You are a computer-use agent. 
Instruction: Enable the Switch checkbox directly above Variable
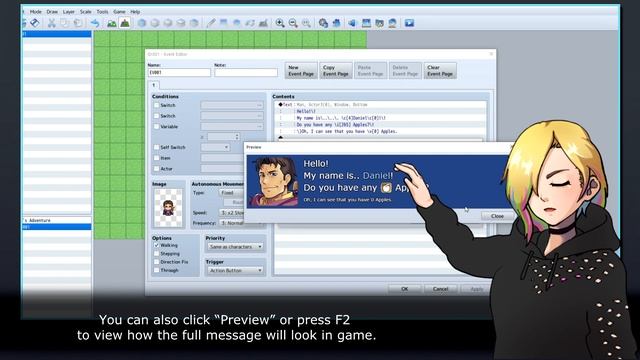[x=156, y=116]
